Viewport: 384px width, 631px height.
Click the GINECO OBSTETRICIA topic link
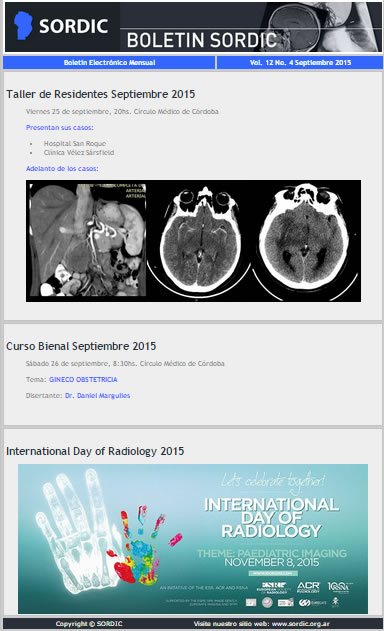tap(83, 379)
